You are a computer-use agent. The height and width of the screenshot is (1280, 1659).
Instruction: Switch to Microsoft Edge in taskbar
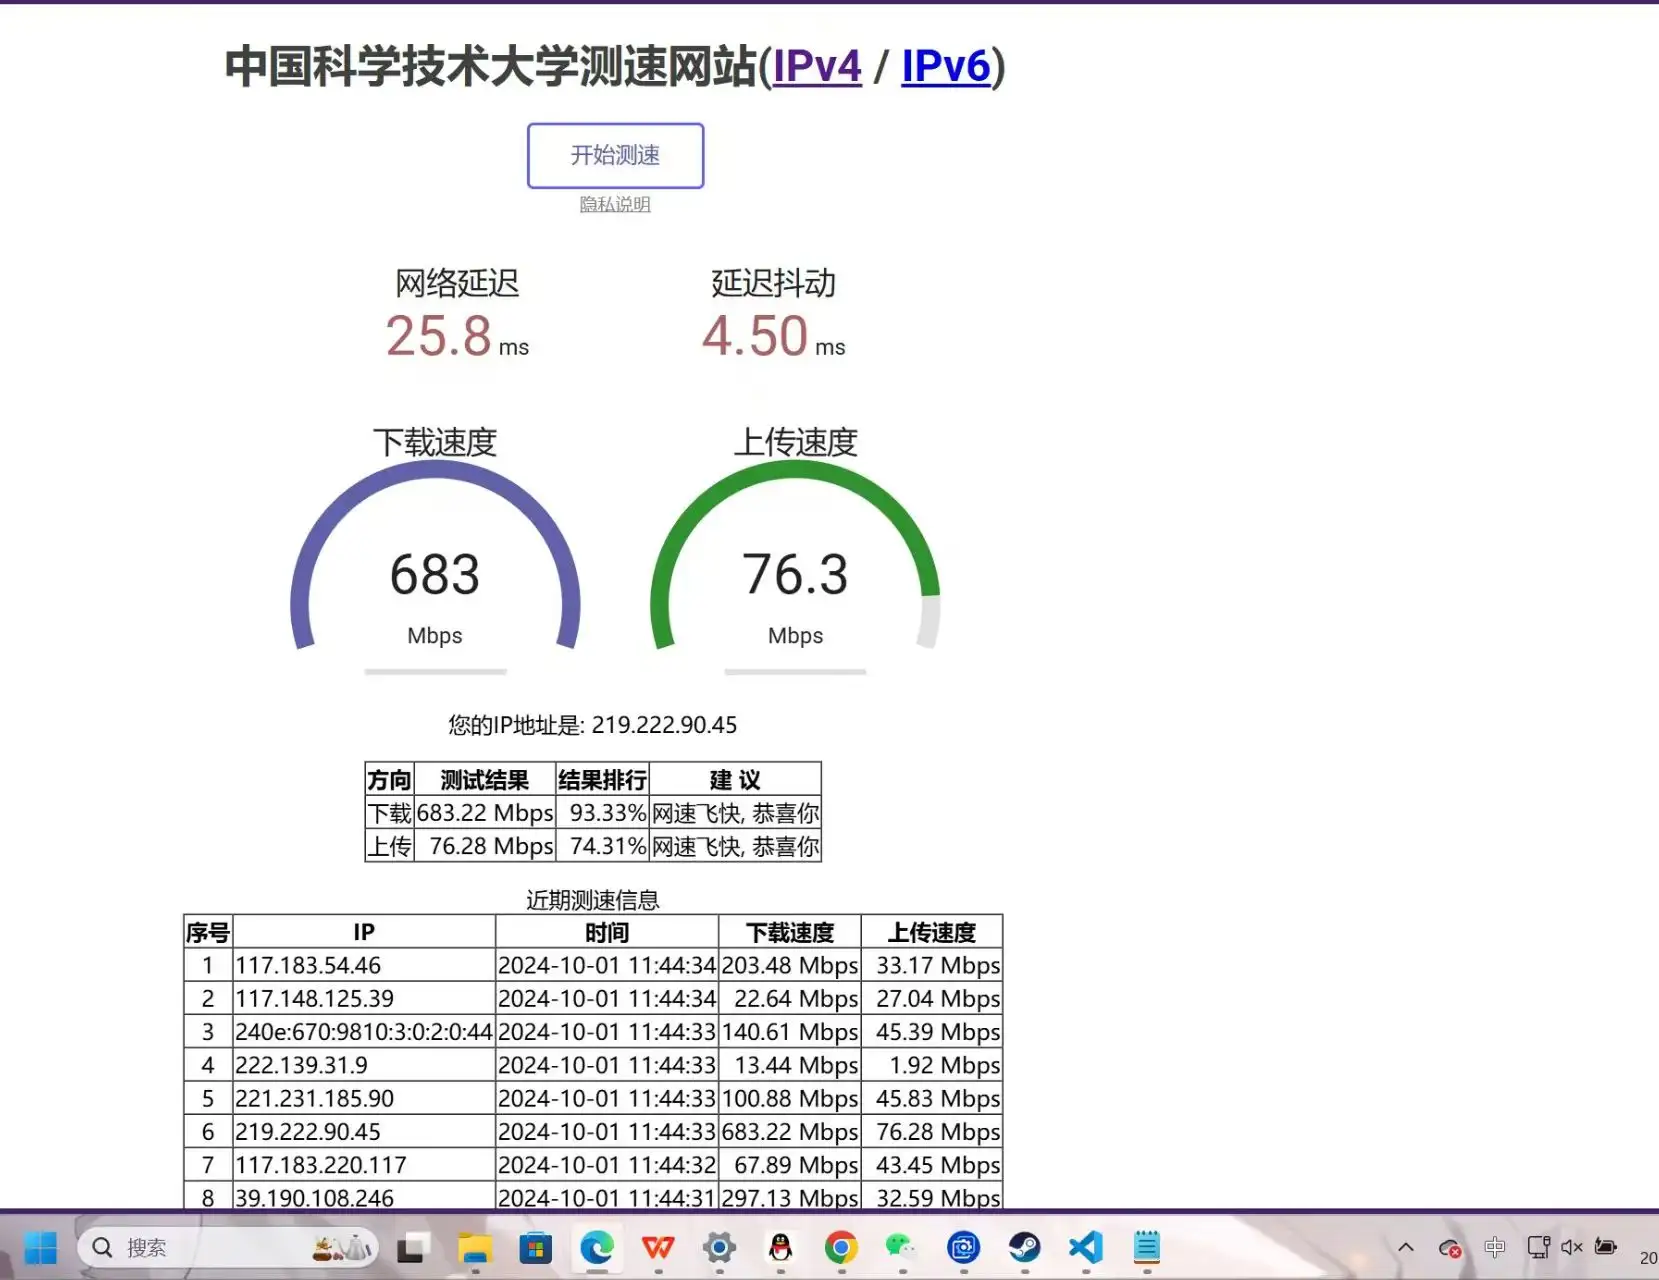pyautogui.click(x=597, y=1248)
